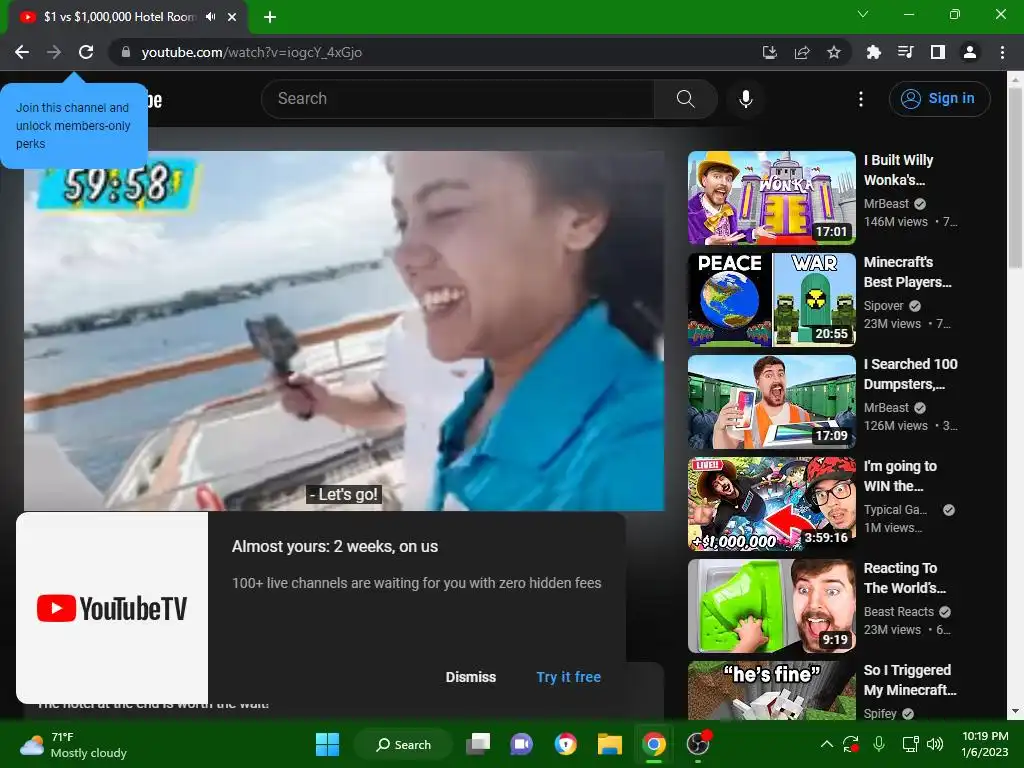Click the I'm going to WIN the title
This screenshot has width=1024, height=768.
pyautogui.click(x=900, y=475)
